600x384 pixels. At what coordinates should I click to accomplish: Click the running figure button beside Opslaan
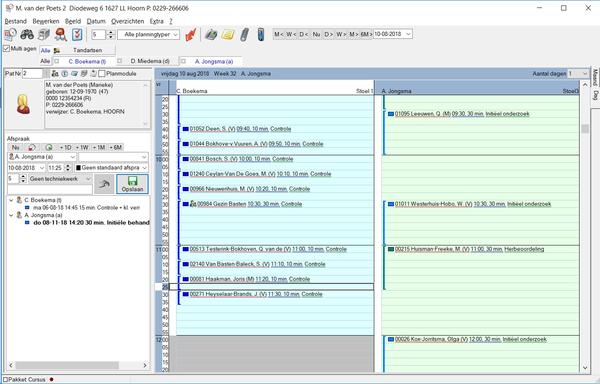[x=104, y=184]
